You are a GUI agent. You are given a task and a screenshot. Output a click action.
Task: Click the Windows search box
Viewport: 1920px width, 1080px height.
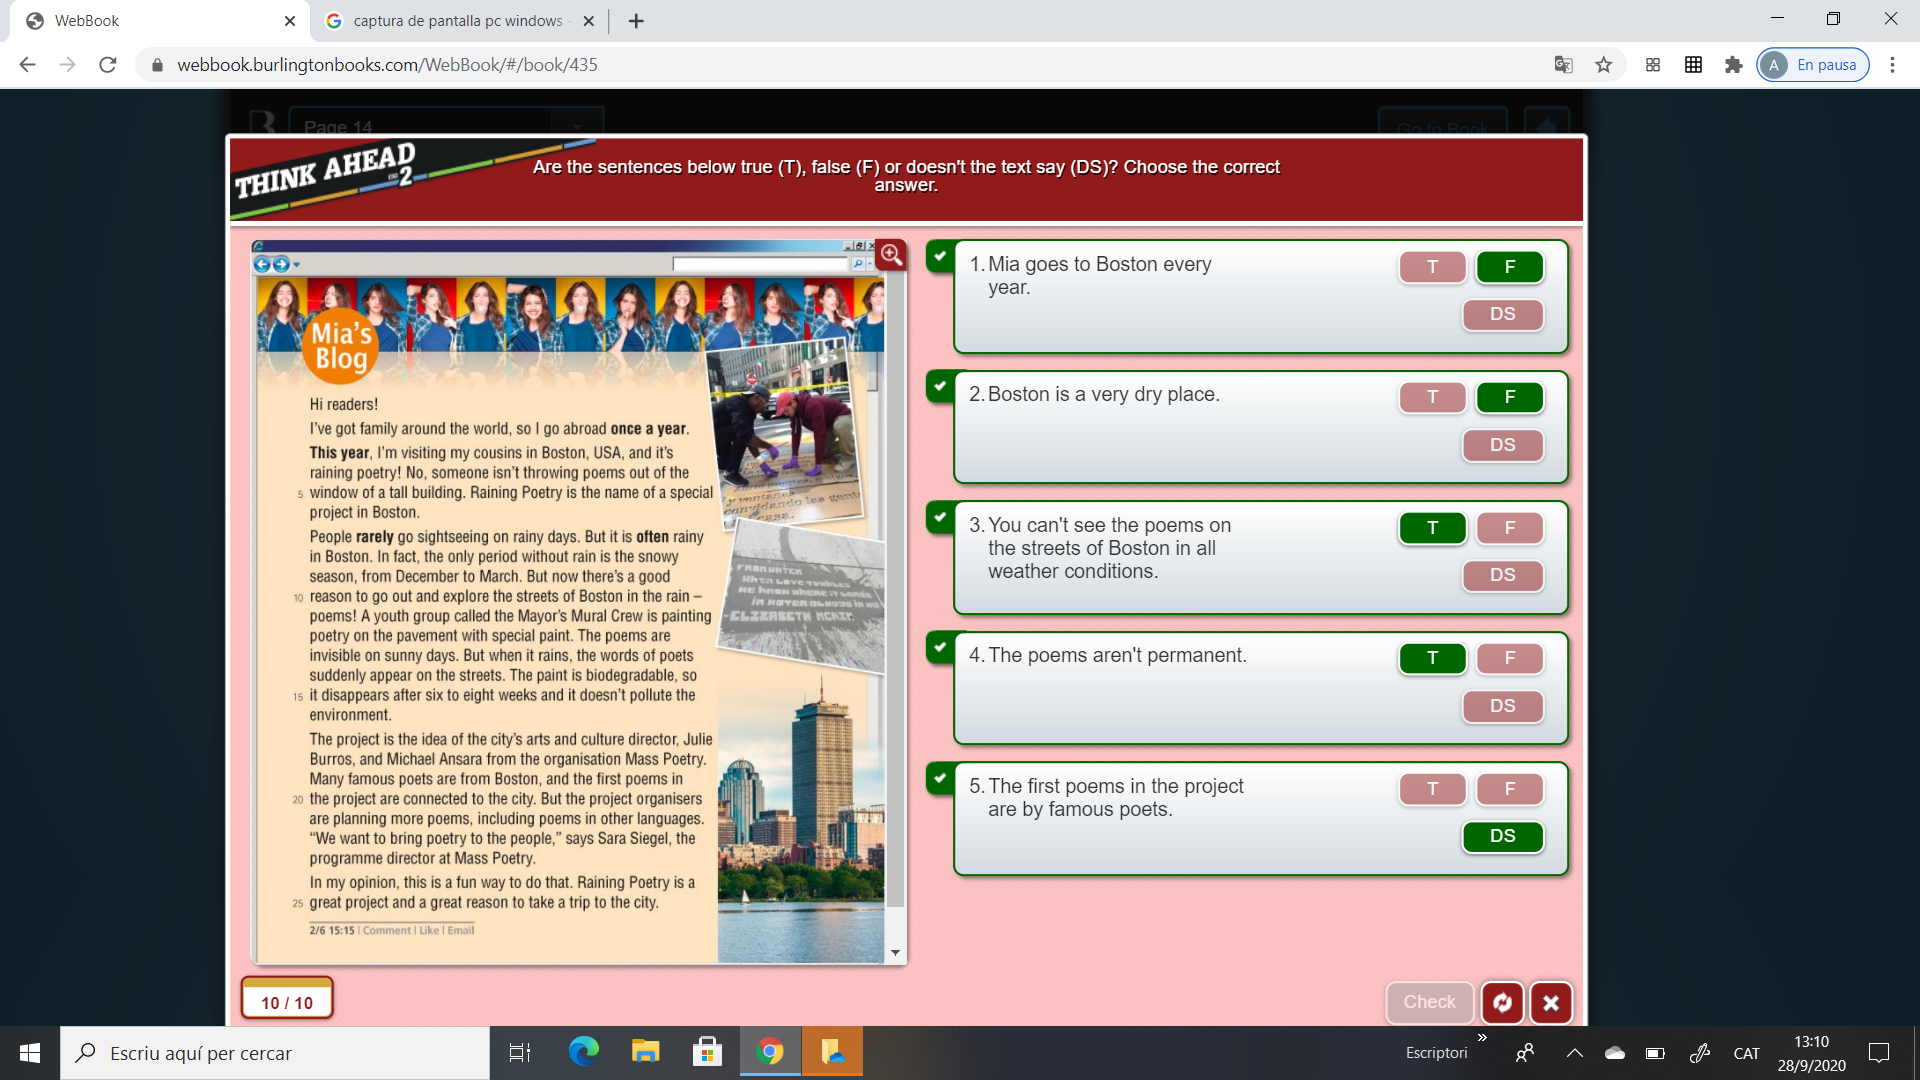click(x=275, y=1052)
